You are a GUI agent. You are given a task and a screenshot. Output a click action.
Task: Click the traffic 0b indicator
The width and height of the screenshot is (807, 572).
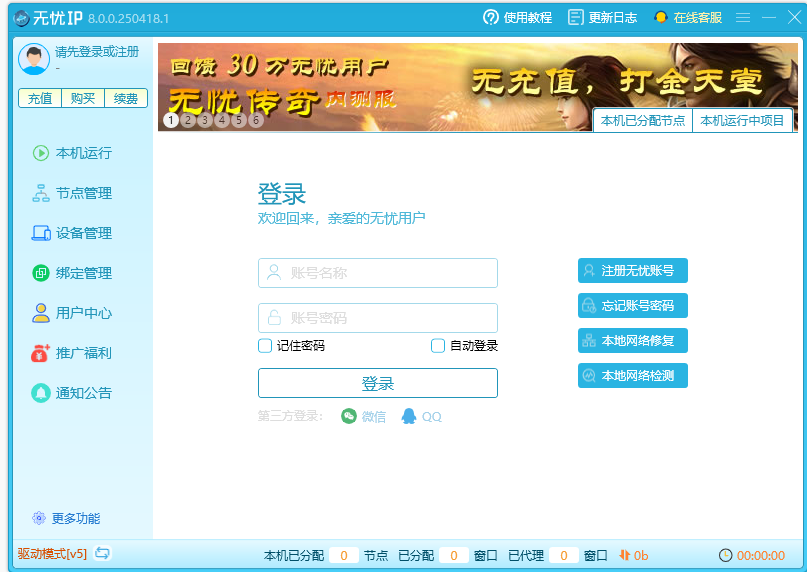(x=634, y=556)
